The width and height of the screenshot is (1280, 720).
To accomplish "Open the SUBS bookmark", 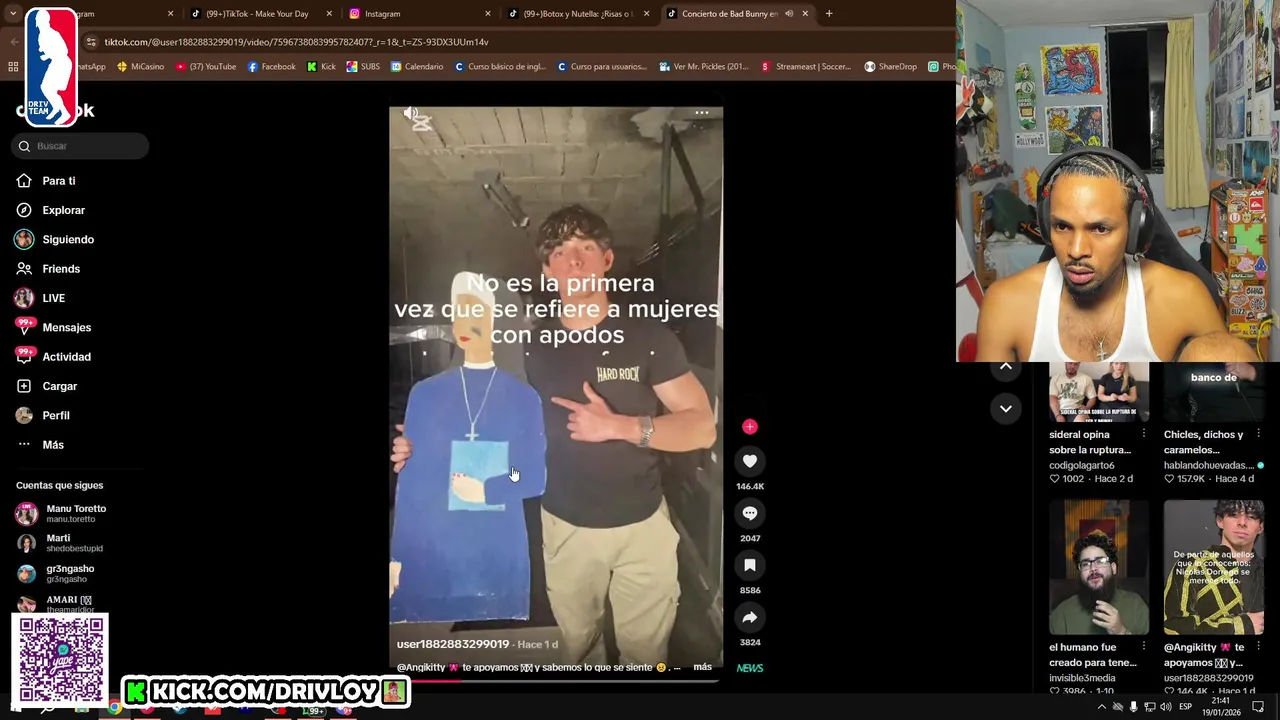I will 363,67.
